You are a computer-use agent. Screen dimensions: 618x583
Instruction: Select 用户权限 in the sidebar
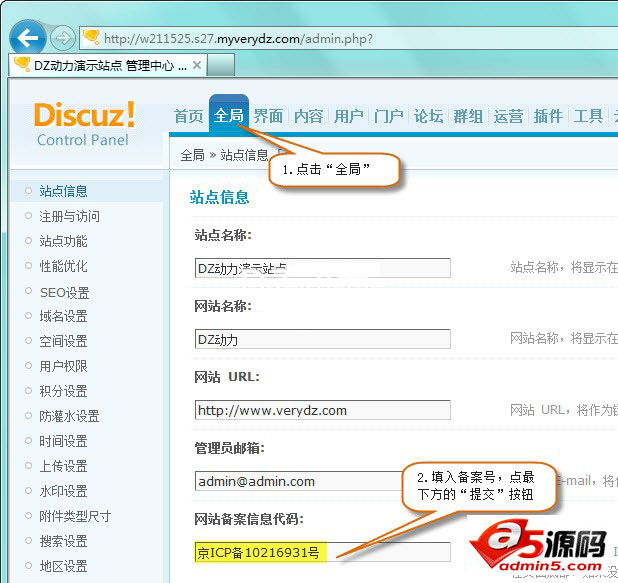pos(63,366)
